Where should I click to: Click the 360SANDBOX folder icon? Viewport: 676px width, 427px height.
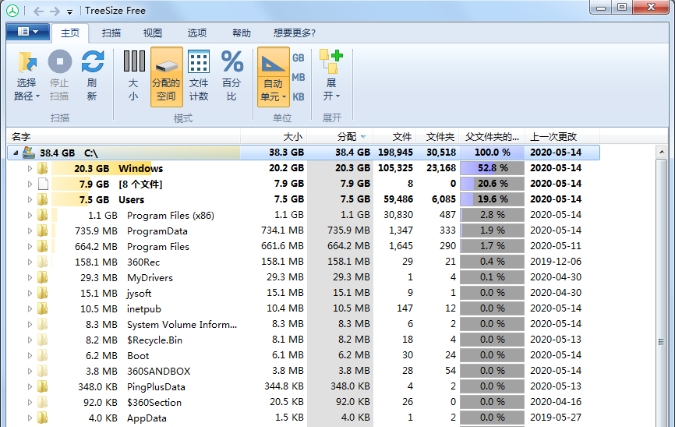point(42,371)
